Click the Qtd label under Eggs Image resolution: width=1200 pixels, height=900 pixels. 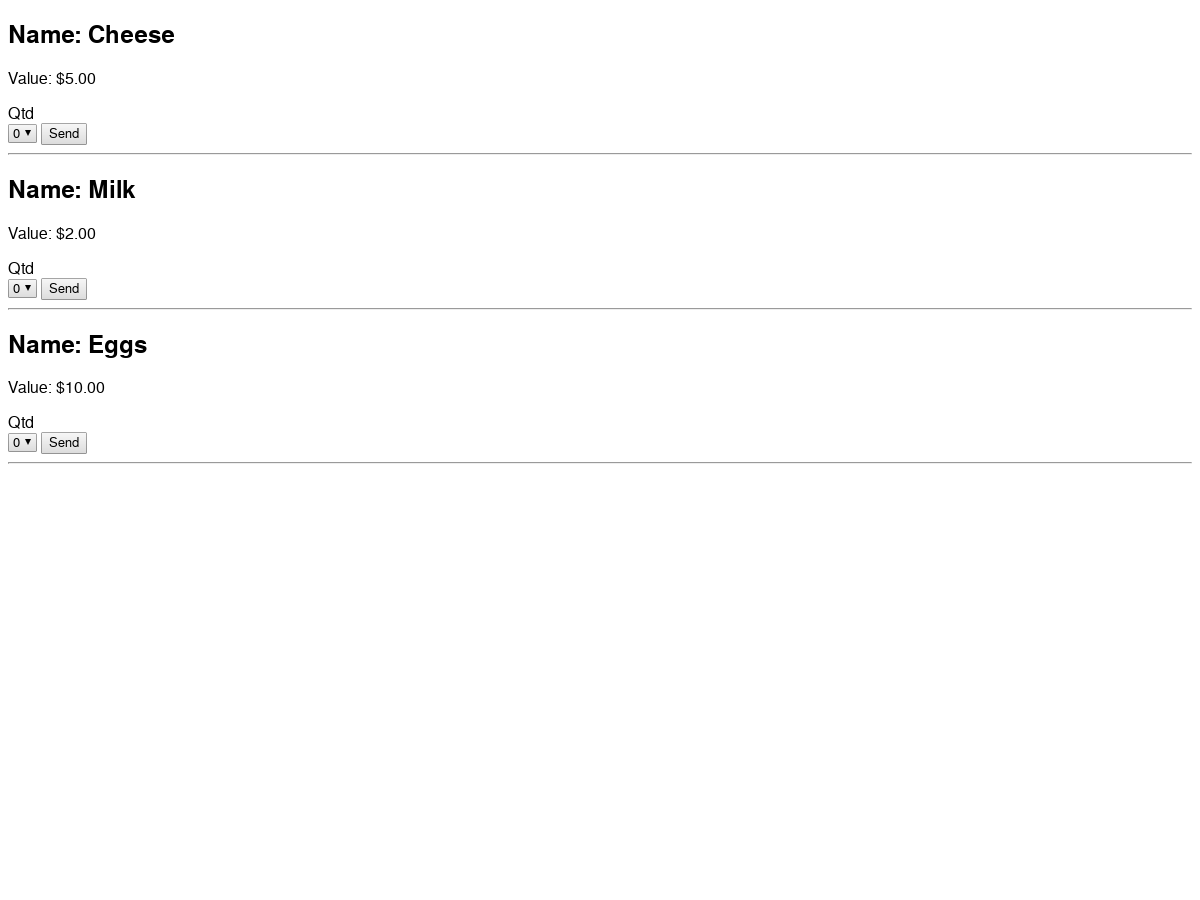(x=21, y=423)
